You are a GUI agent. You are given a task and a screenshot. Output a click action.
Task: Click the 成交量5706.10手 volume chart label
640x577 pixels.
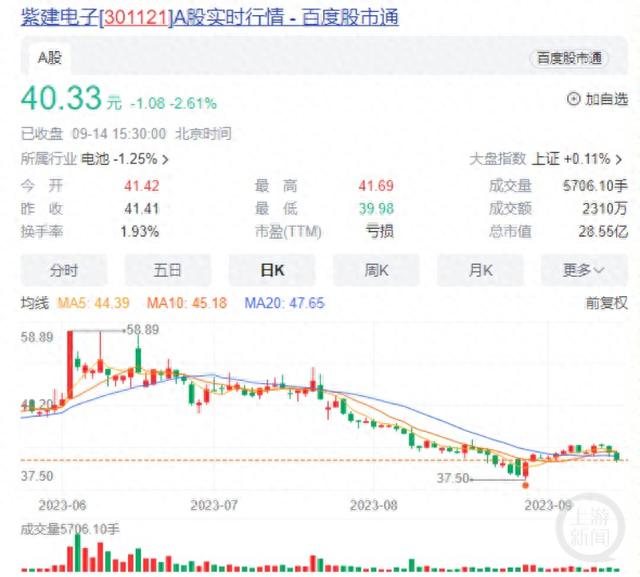click(x=70, y=529)
